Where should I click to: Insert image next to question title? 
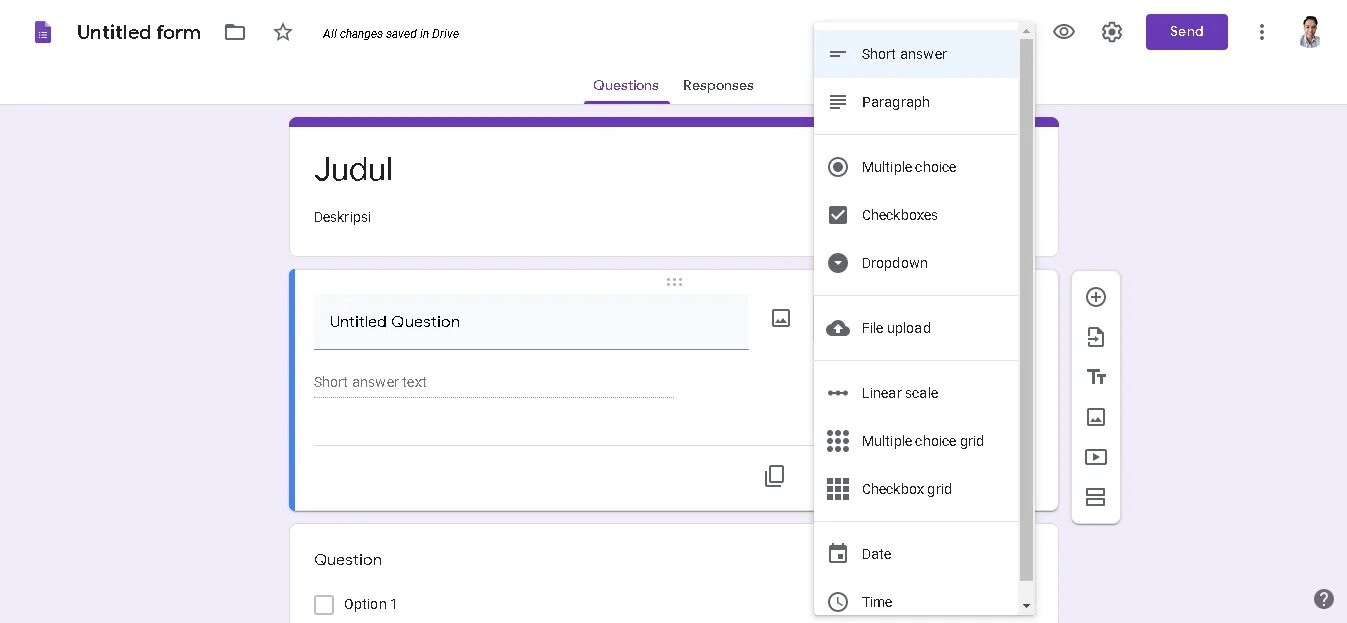781,318
